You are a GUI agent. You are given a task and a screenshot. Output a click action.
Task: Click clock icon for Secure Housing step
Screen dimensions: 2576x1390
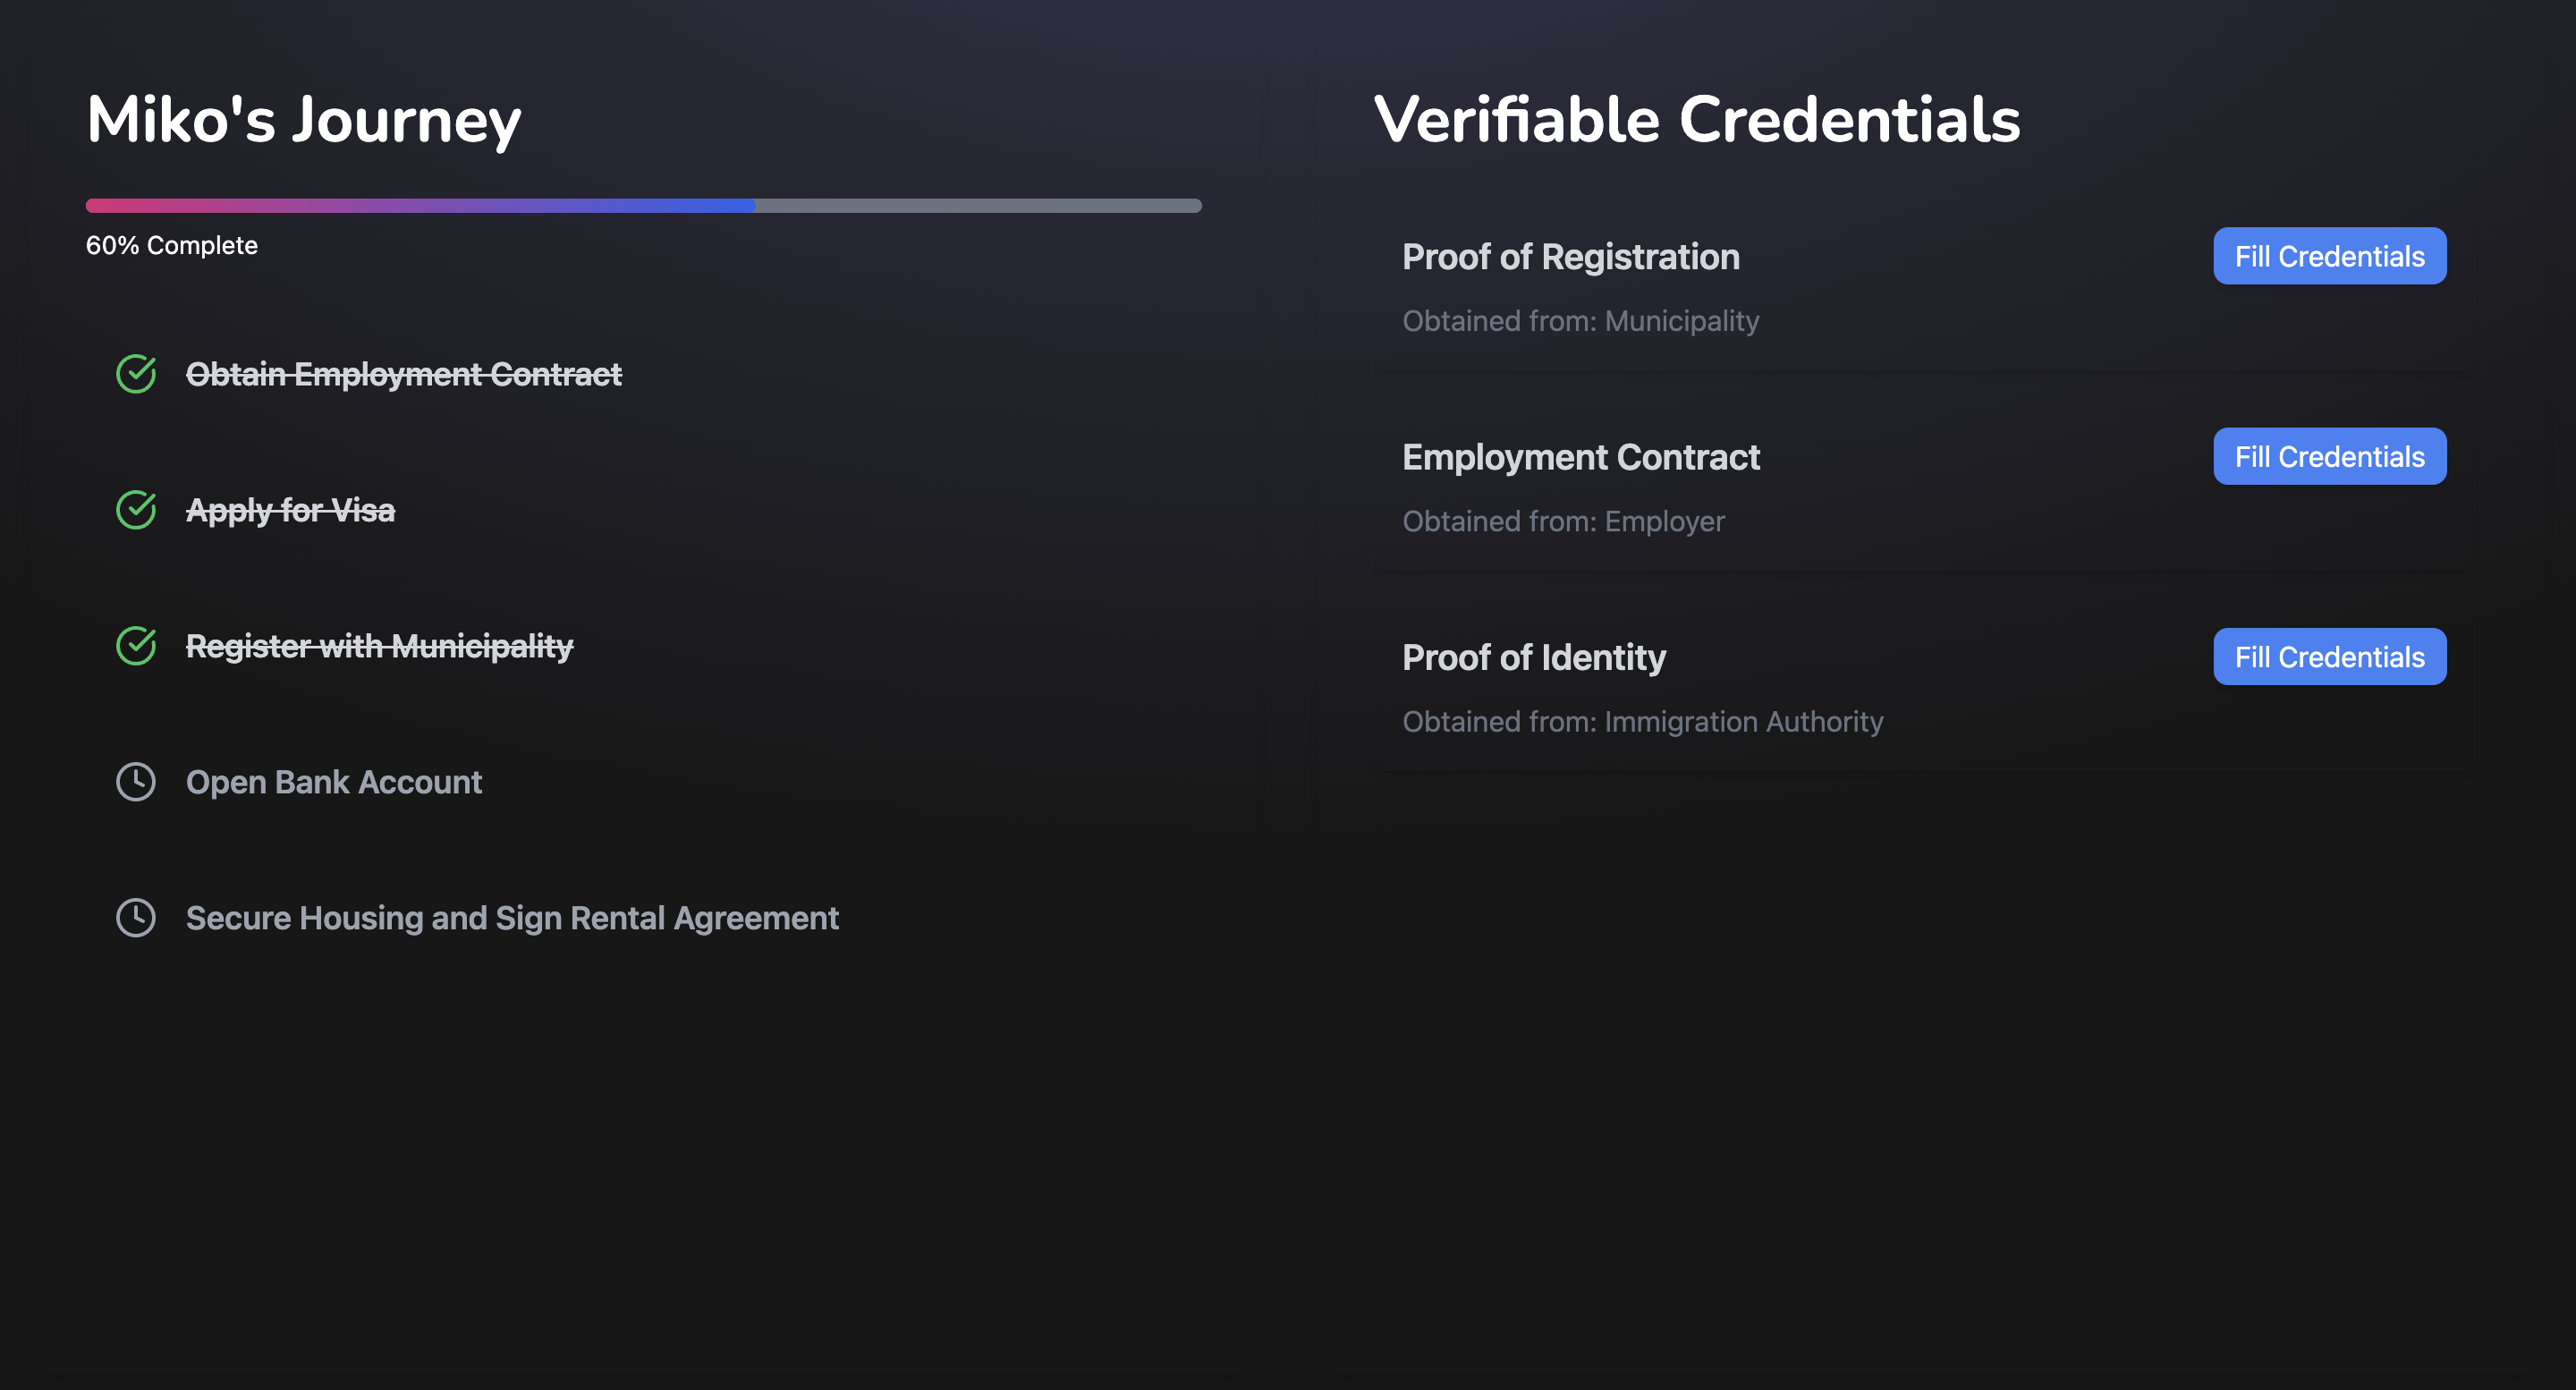click(x=136, y=918)
